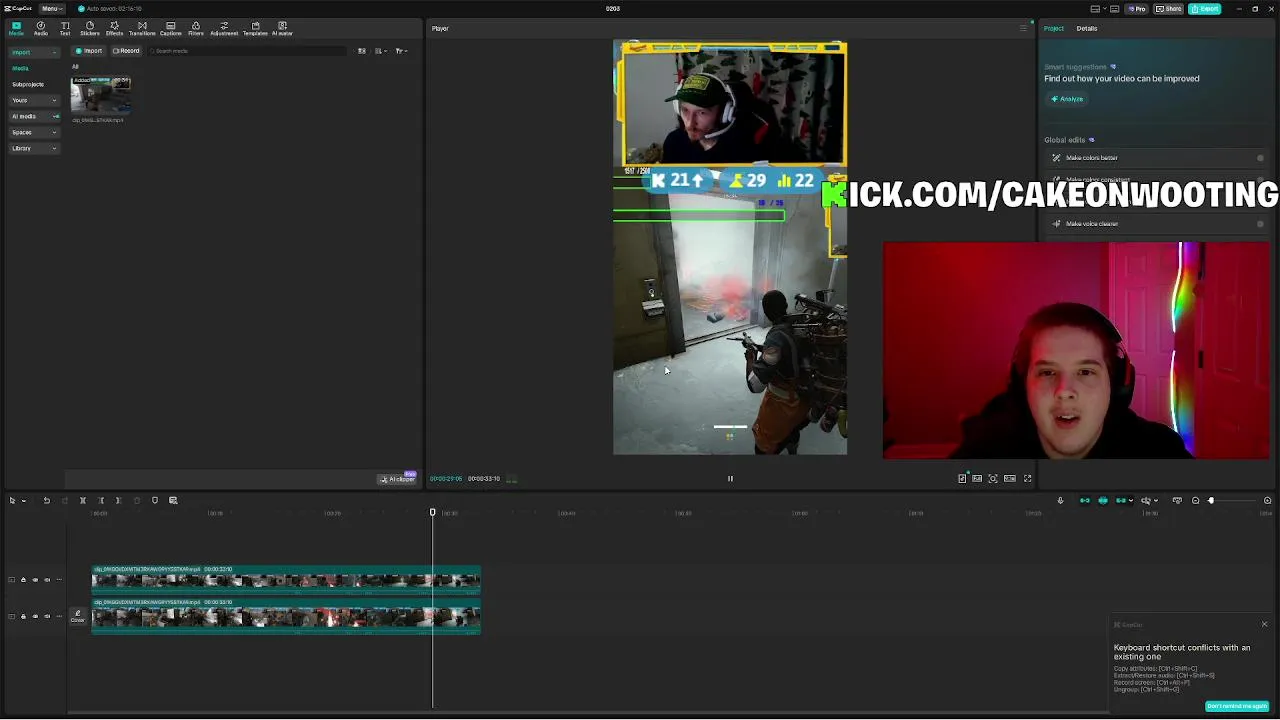Screen dimensions: 1280x720
Task: Open the Audio panel in top toolbar
Action: pyautogui.click(x=40, y=28)
